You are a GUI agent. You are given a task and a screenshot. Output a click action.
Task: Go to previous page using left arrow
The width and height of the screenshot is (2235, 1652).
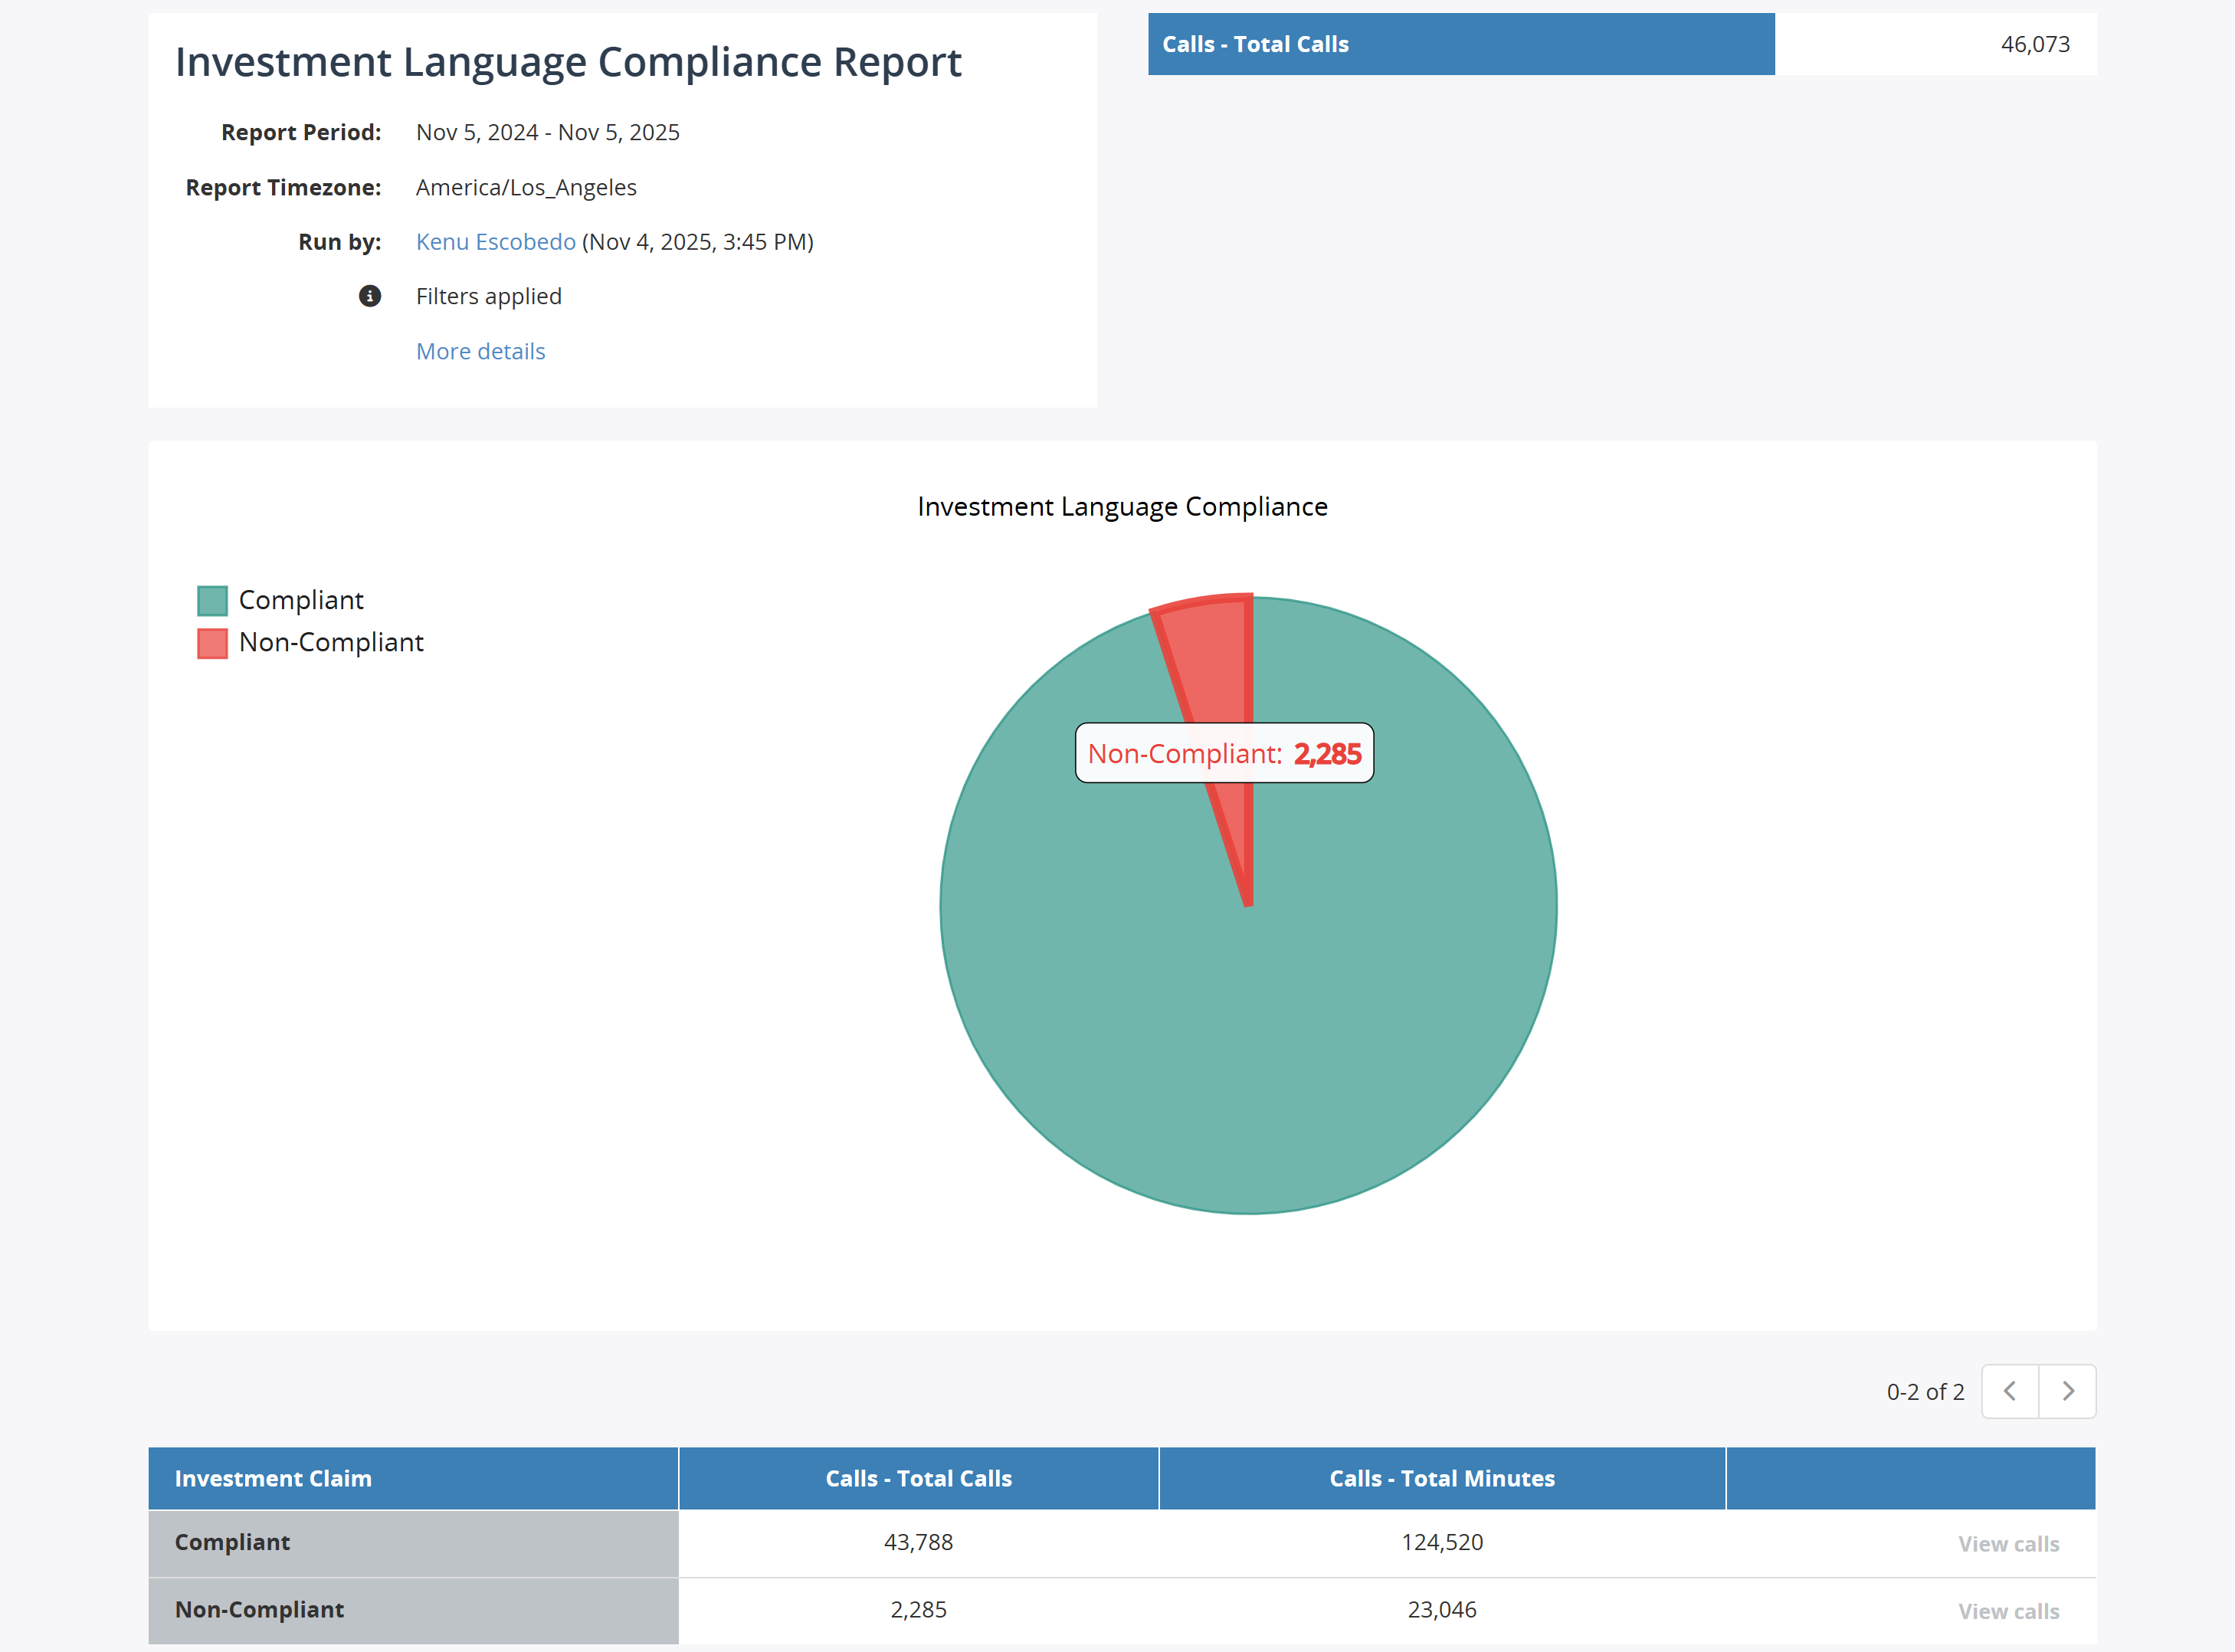click(2010, 1391)
